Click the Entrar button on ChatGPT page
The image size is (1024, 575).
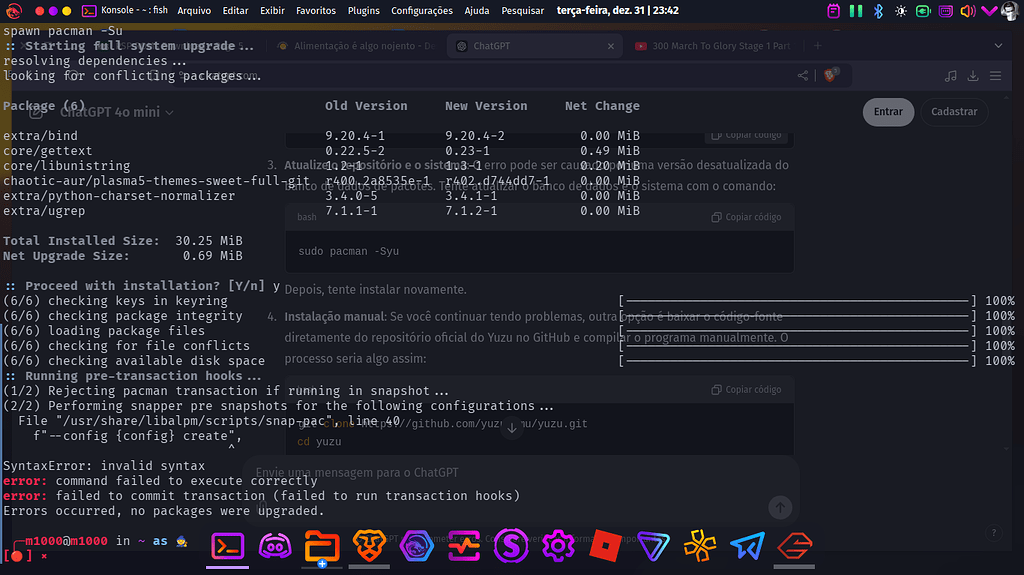(x=888, y=112)
